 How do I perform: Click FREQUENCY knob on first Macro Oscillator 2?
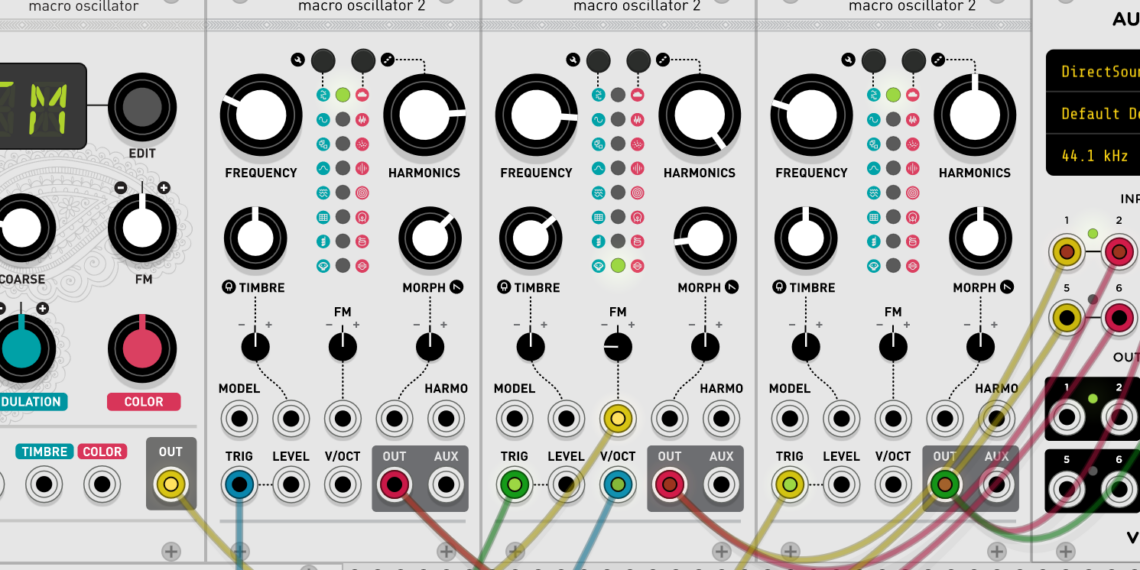[261, 114]
